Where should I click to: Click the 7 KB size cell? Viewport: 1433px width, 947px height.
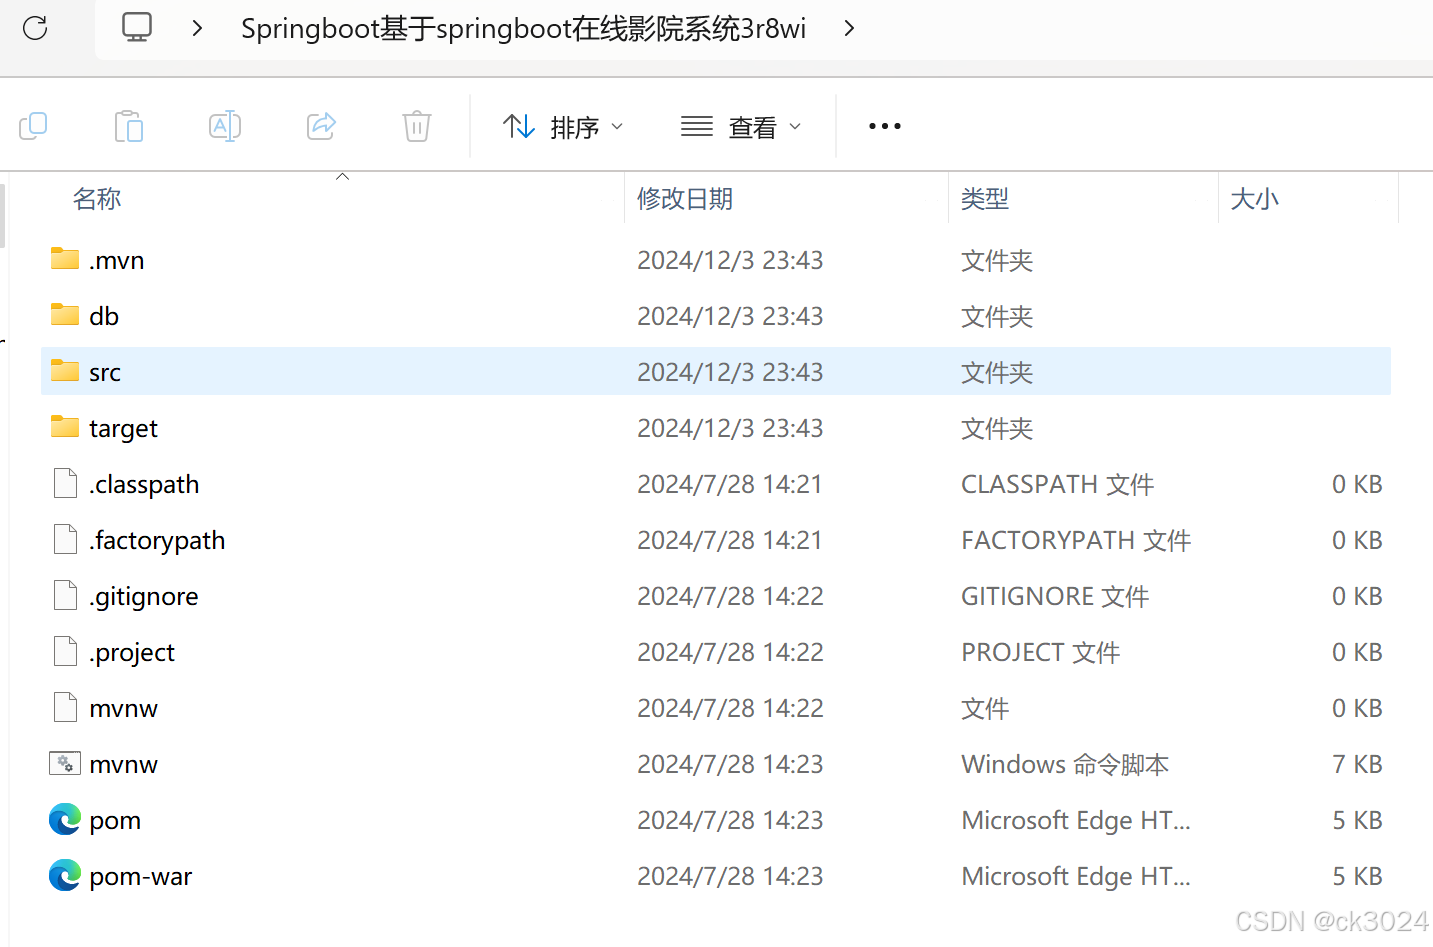[x=1357, y=764]
